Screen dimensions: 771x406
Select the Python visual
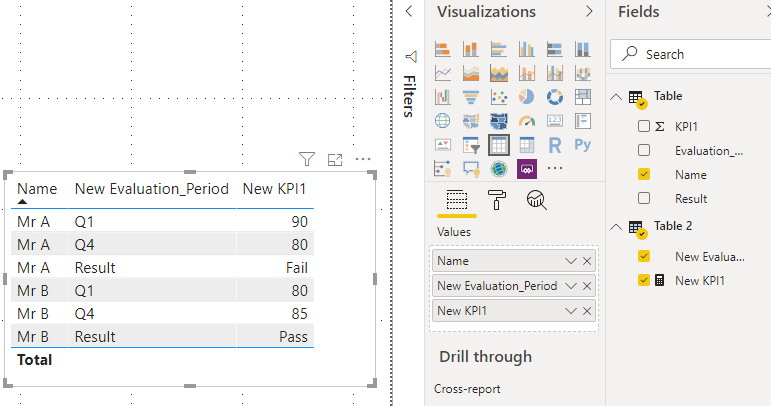click(x=583, y=145)
